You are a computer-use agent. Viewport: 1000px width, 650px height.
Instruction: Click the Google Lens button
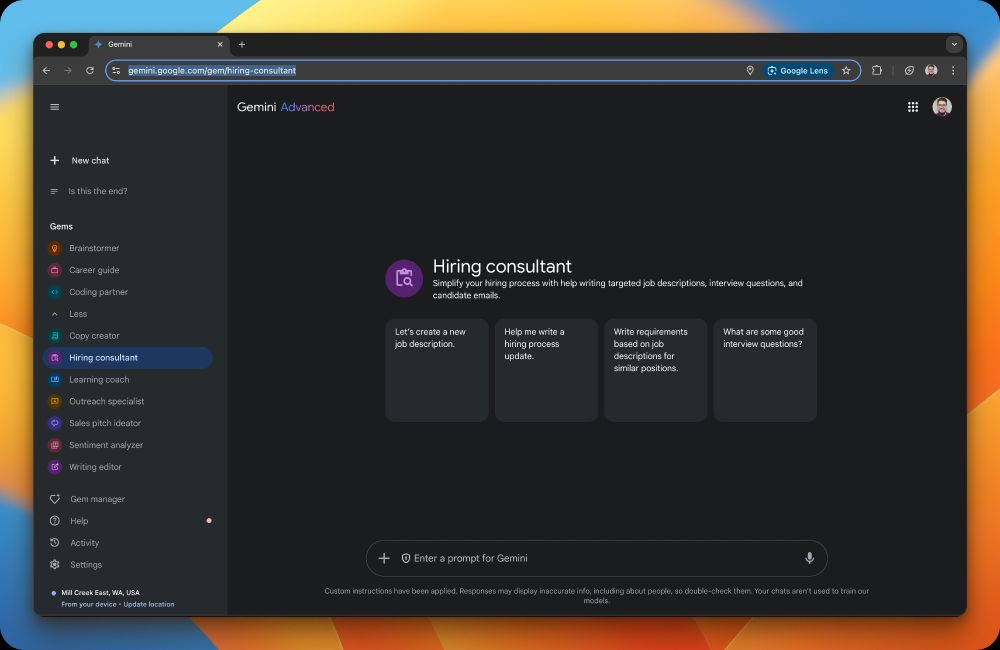click(798, 71)
